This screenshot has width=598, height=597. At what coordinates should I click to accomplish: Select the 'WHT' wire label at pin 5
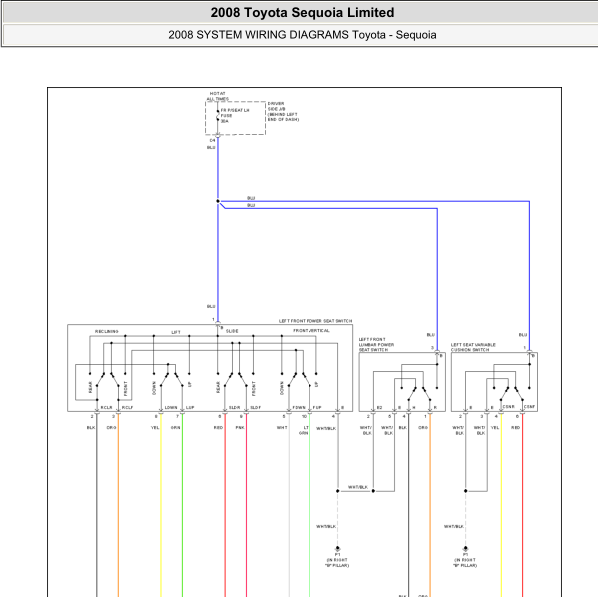(282, 428)
